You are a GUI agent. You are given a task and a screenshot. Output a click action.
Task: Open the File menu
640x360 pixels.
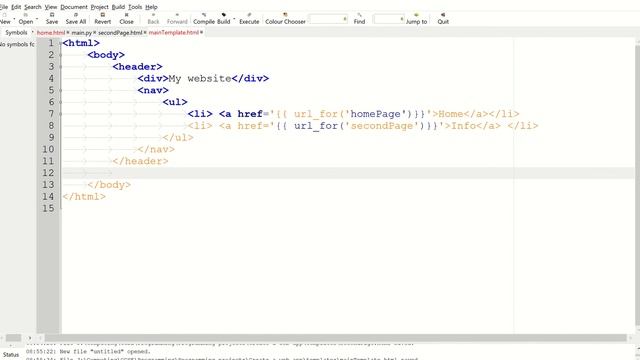(4, 7)
